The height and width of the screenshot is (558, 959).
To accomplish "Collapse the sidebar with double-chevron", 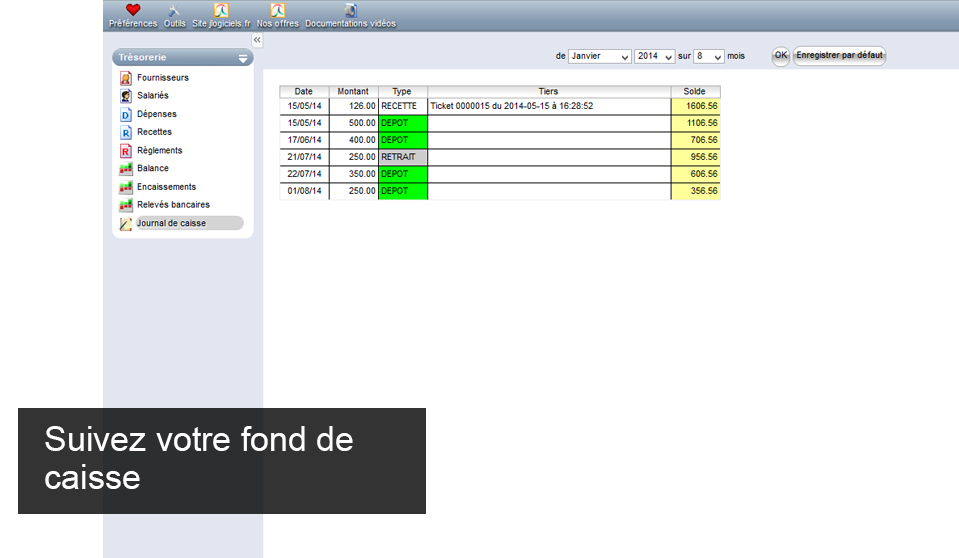I will (x=257, y=40).
